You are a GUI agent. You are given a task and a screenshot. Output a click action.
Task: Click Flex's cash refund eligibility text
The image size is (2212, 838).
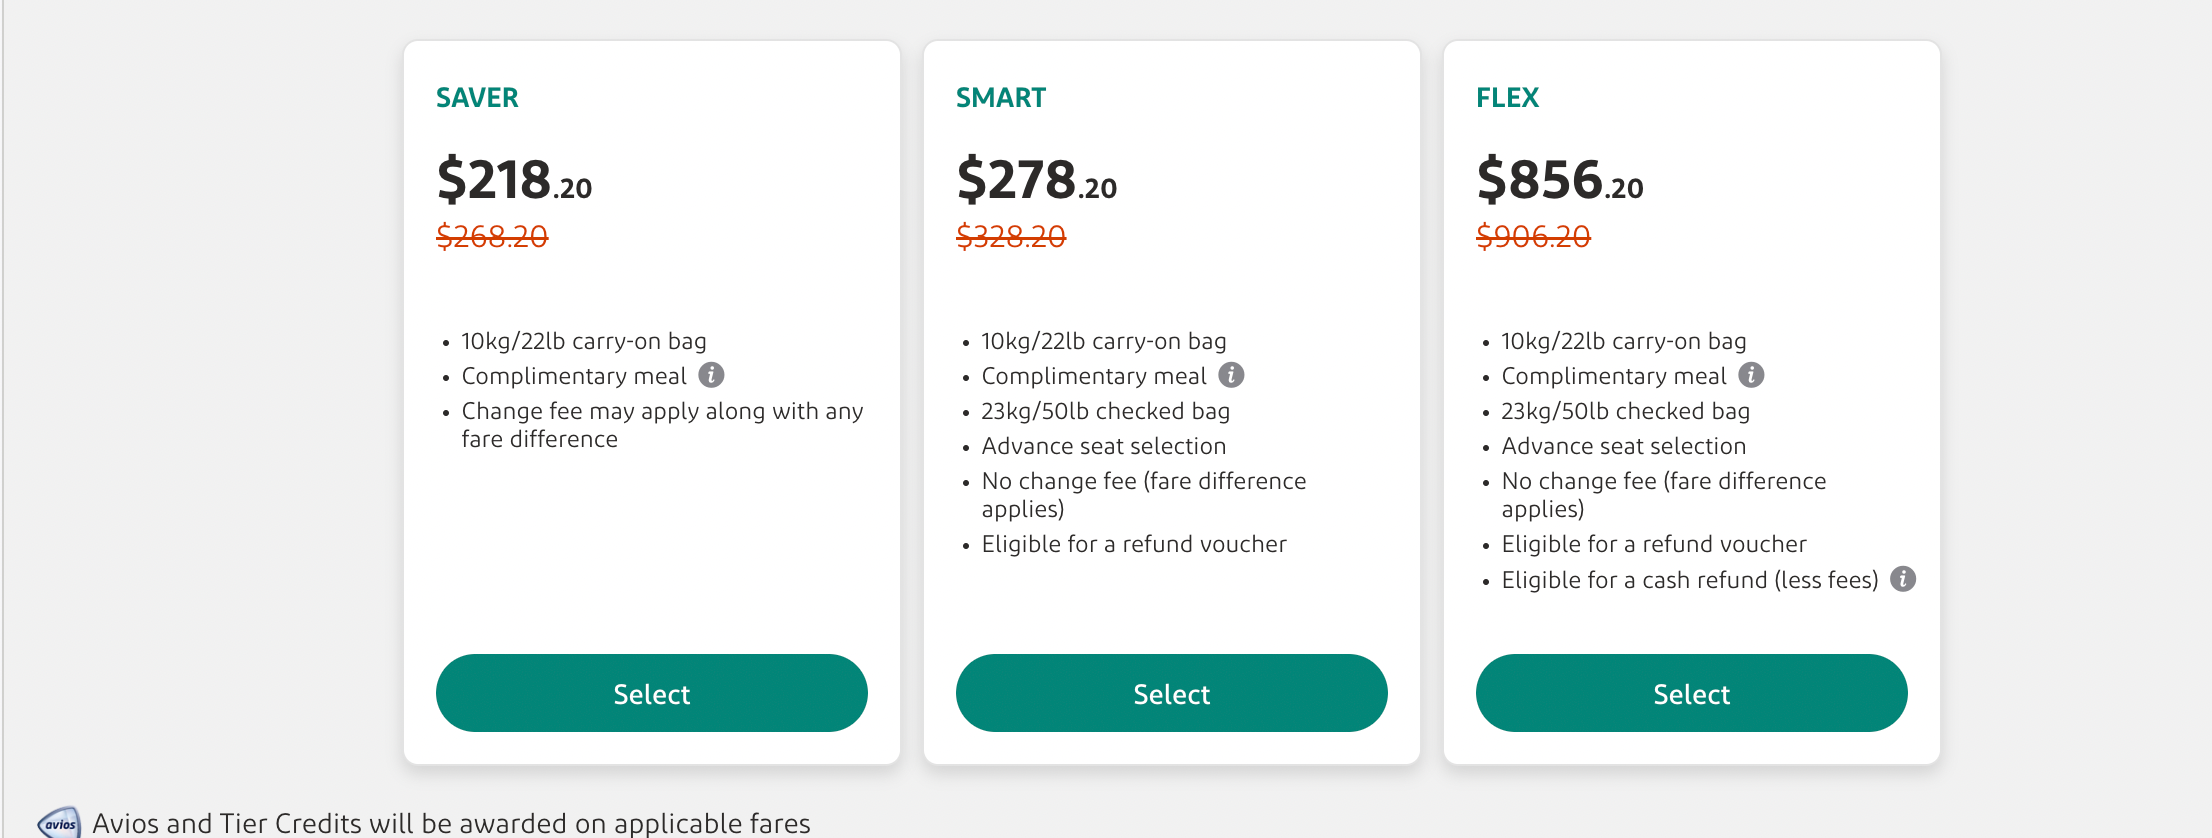pyautogui.click(x=1689, y=580)
